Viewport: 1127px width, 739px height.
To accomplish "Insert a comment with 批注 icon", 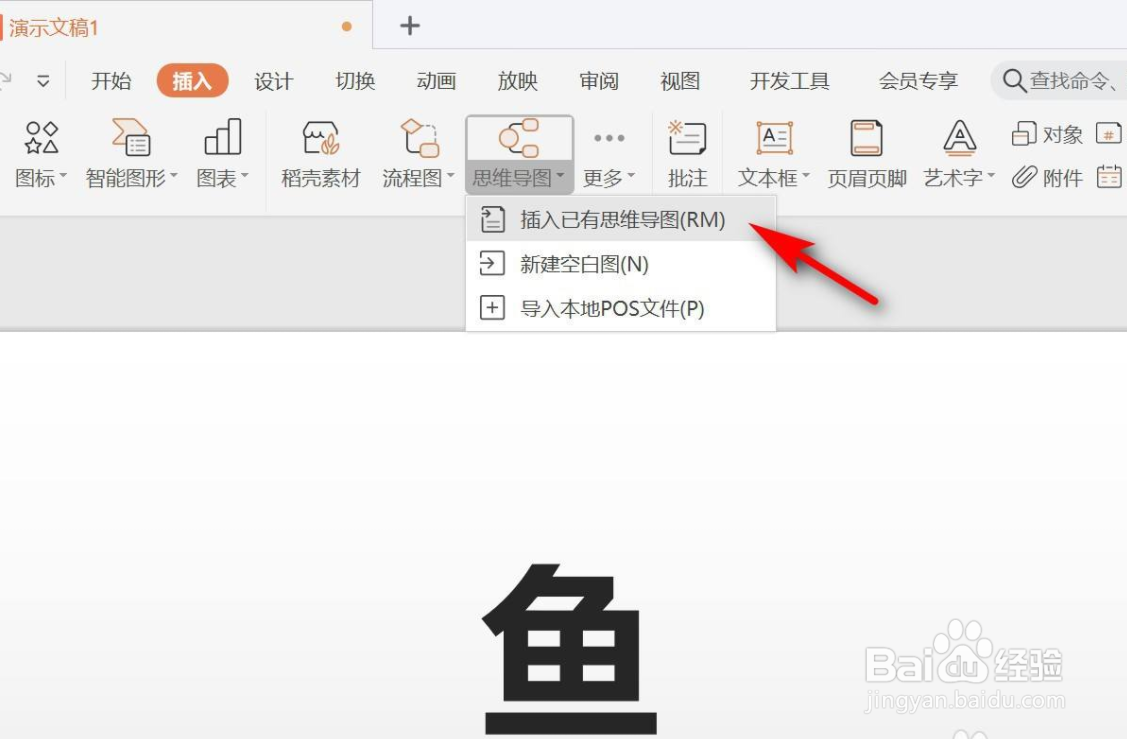I will click(687, 137).
